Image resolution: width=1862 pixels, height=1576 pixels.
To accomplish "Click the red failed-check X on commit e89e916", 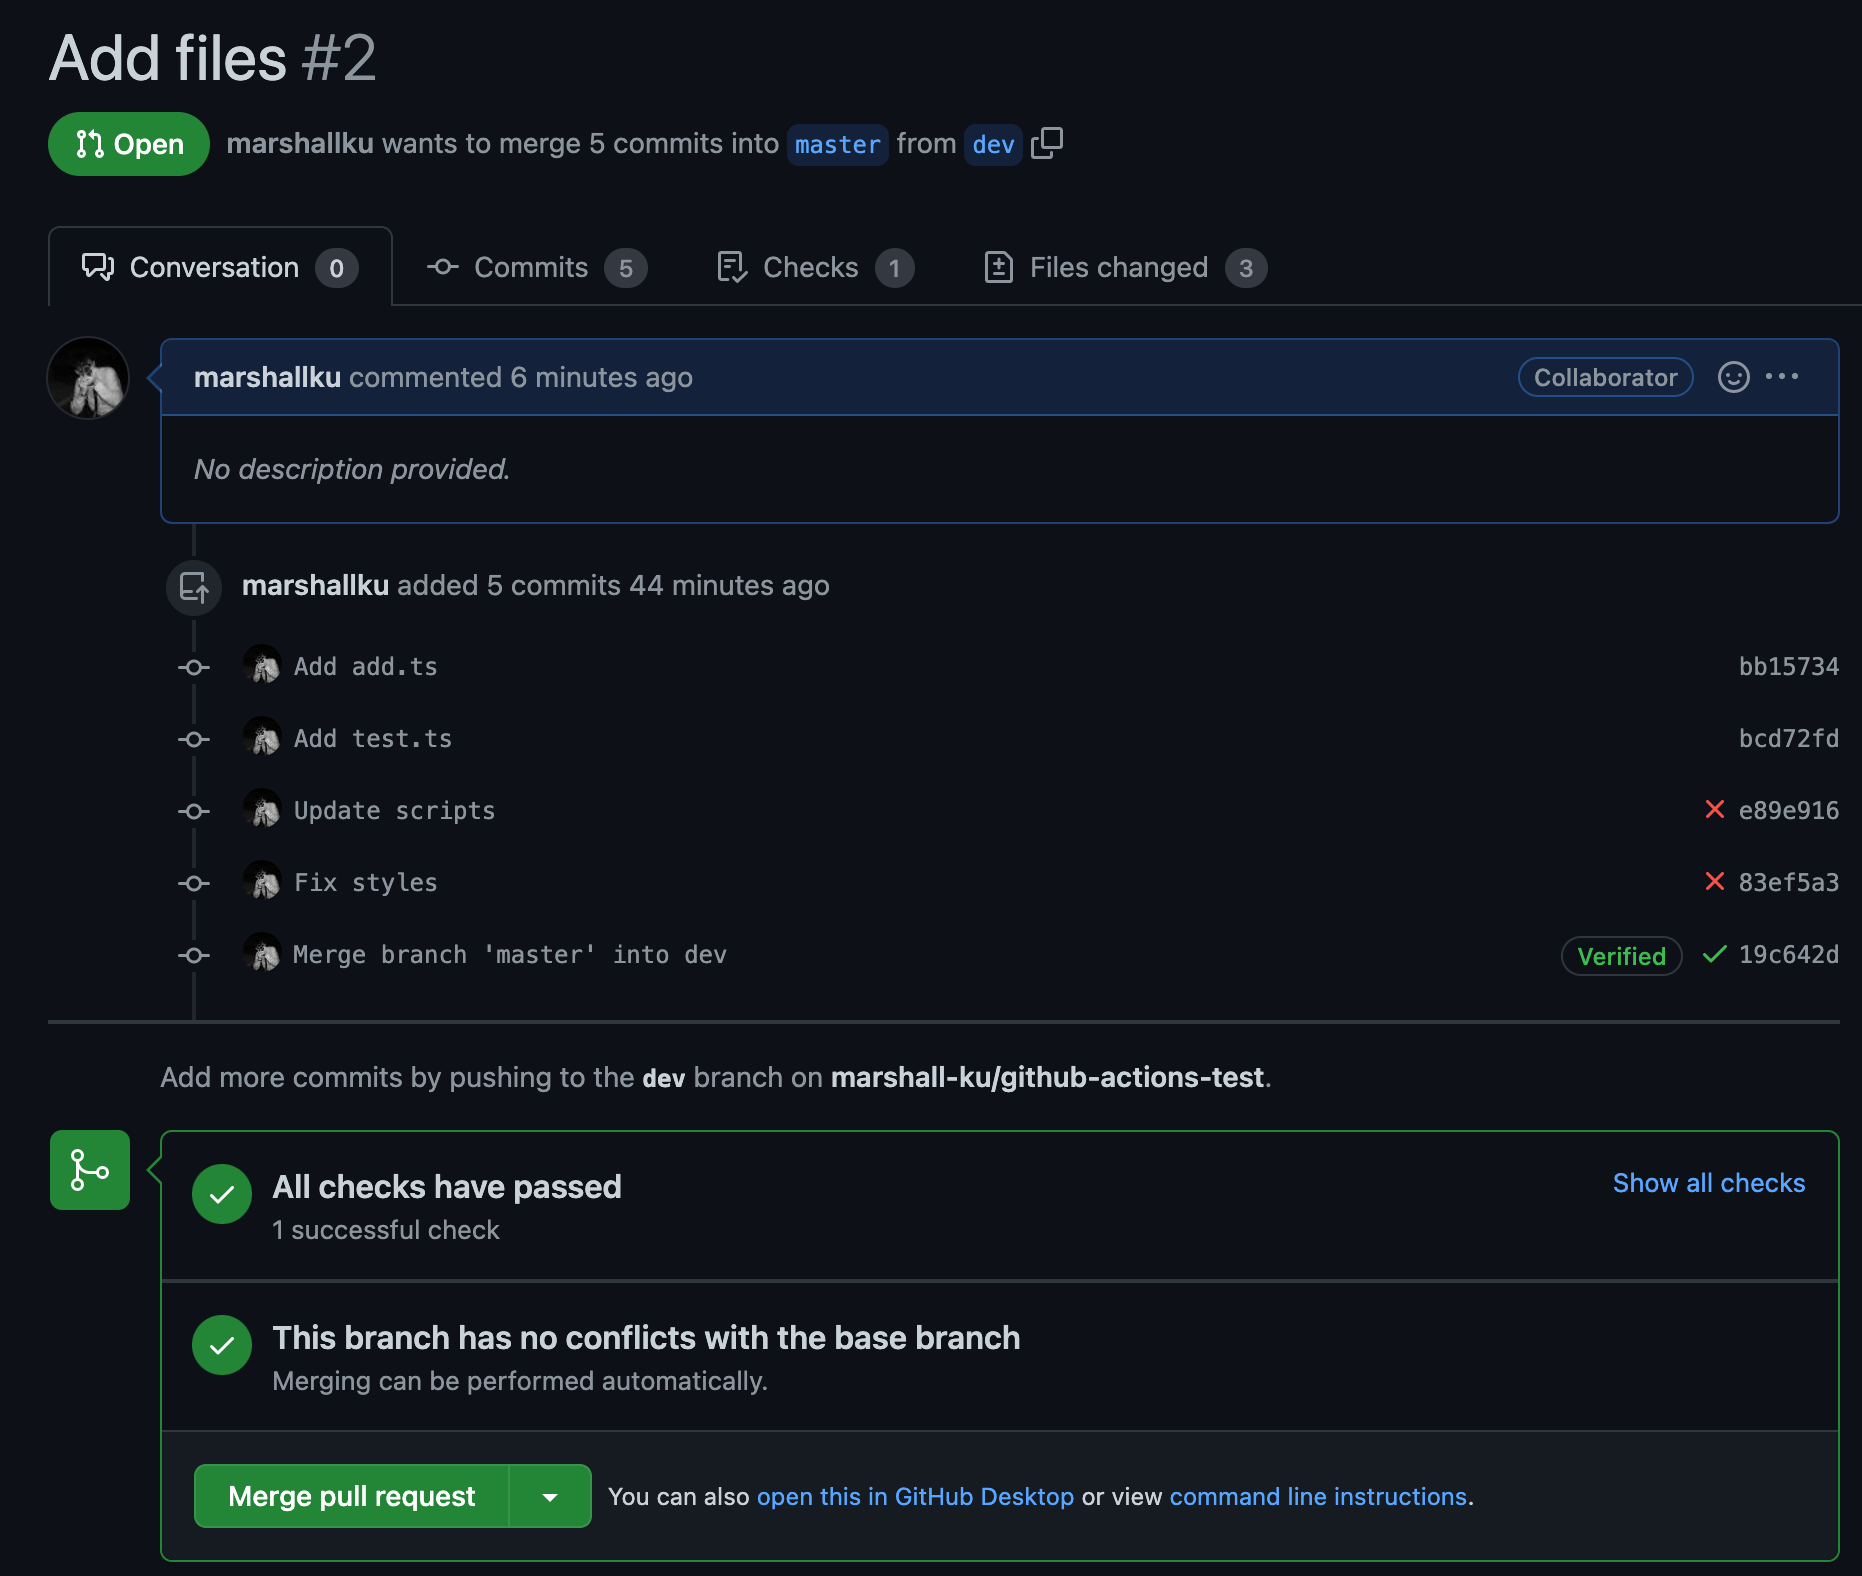I will coord(1715,810).
